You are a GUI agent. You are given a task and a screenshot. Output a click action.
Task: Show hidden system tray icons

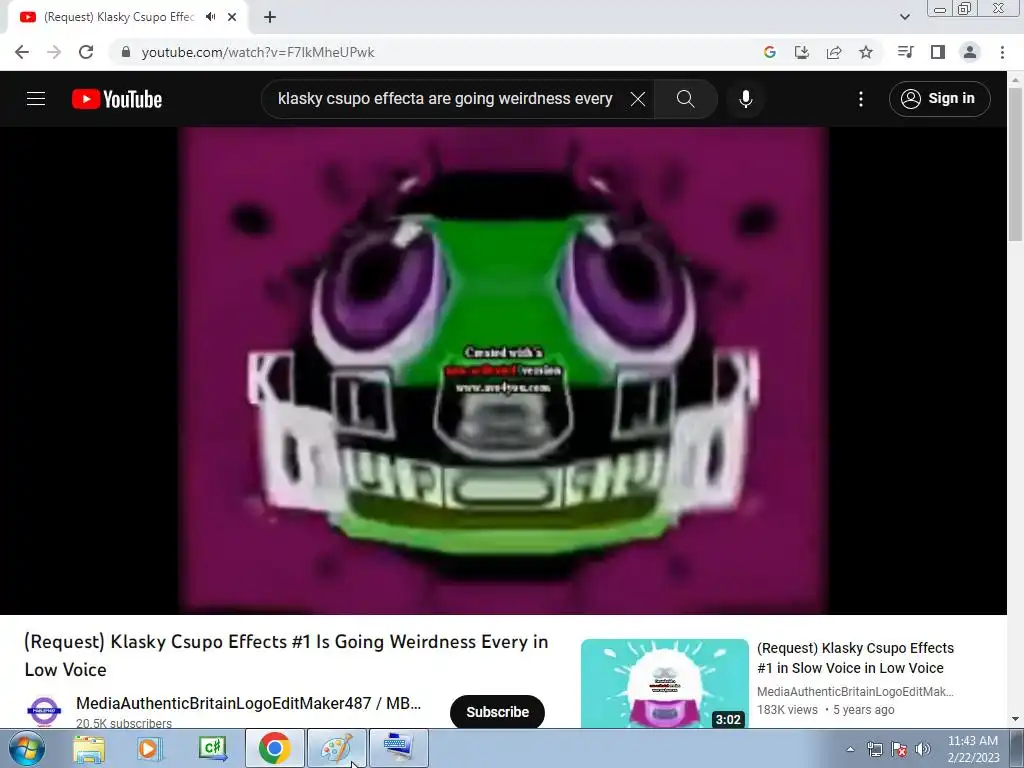[x=850, y=749]
